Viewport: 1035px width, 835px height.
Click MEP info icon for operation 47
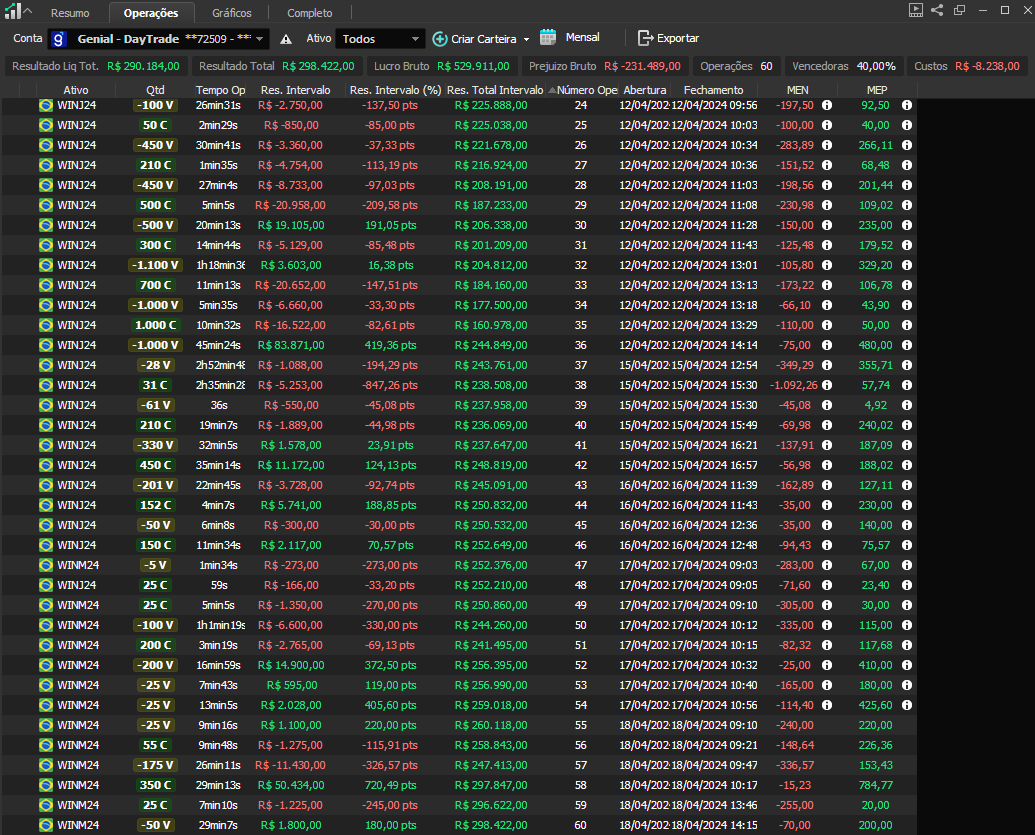coord(907,565)
